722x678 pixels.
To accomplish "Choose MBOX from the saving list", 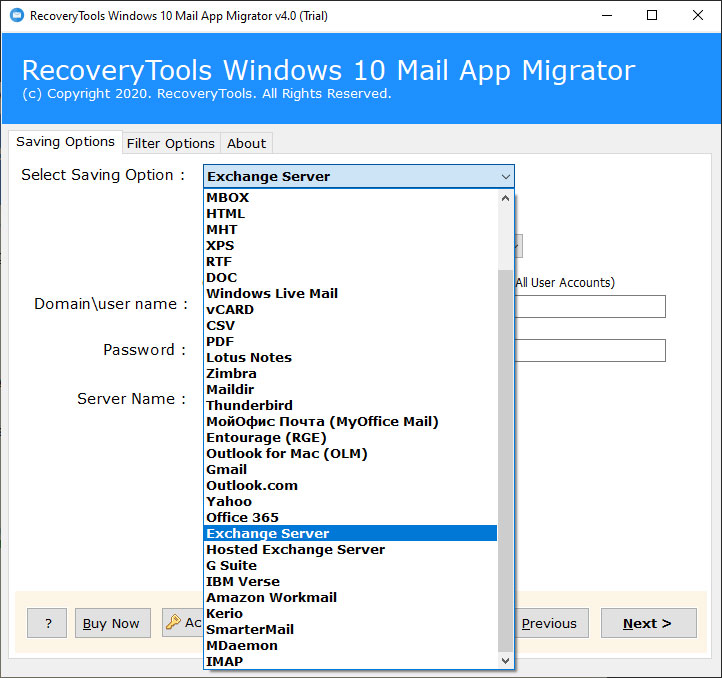I will pos(350,198).
